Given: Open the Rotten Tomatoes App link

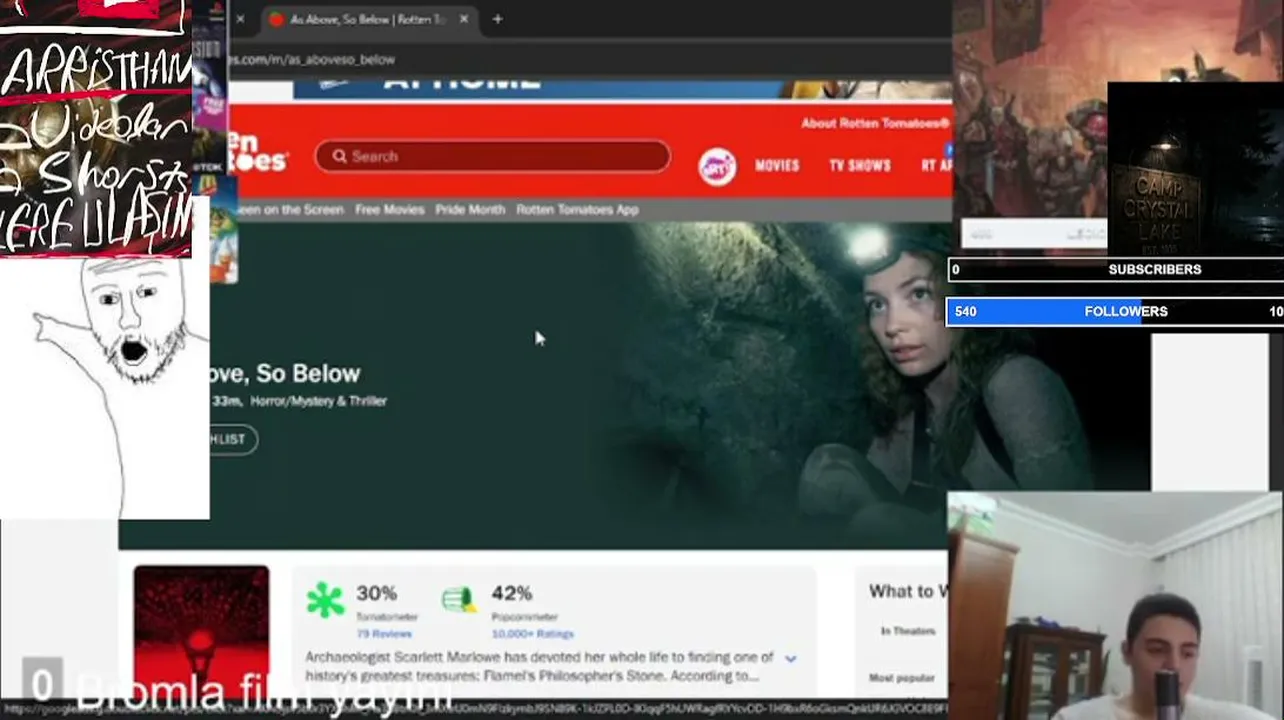Looking at the screenshot, I should coord(577,210).
